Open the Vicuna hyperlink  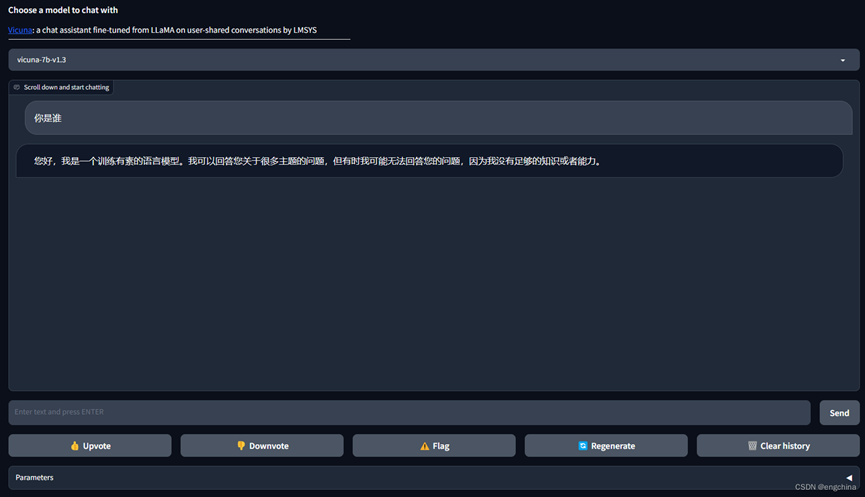[20, 31]
